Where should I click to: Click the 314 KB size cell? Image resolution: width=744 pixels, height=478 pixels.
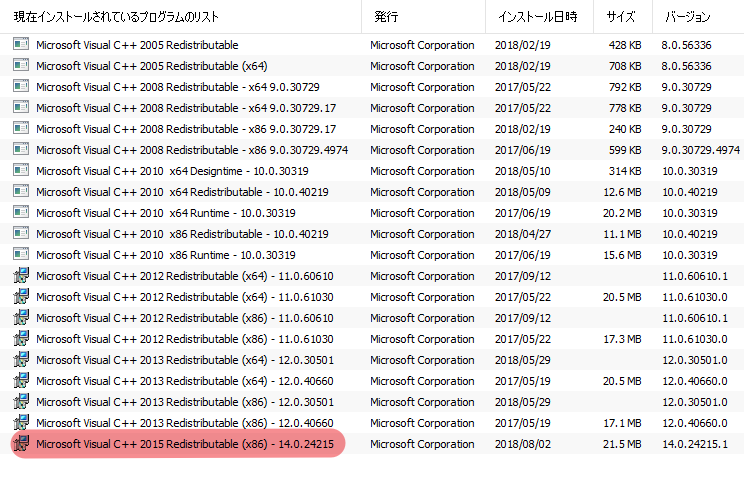point(625,171)
